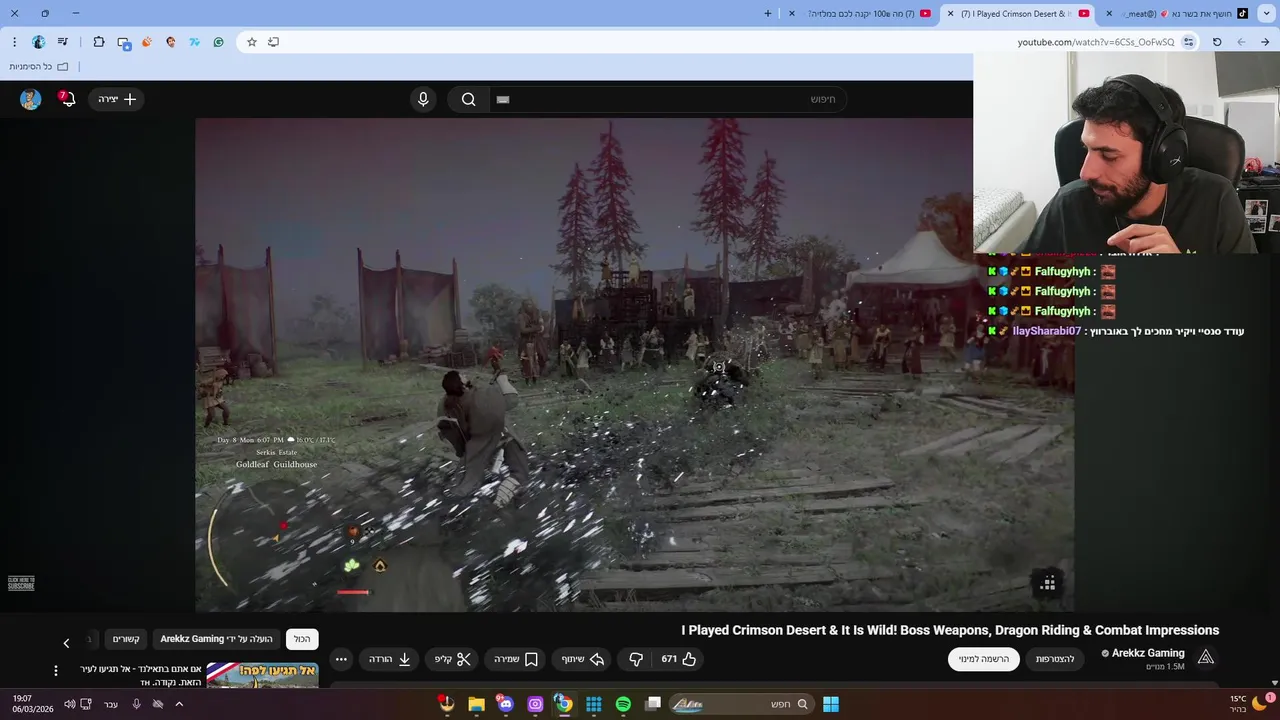This screenshot has height=720, width=1280.
Task: Open File Explorer from the taskbar
Action: [x=476, y=704]
